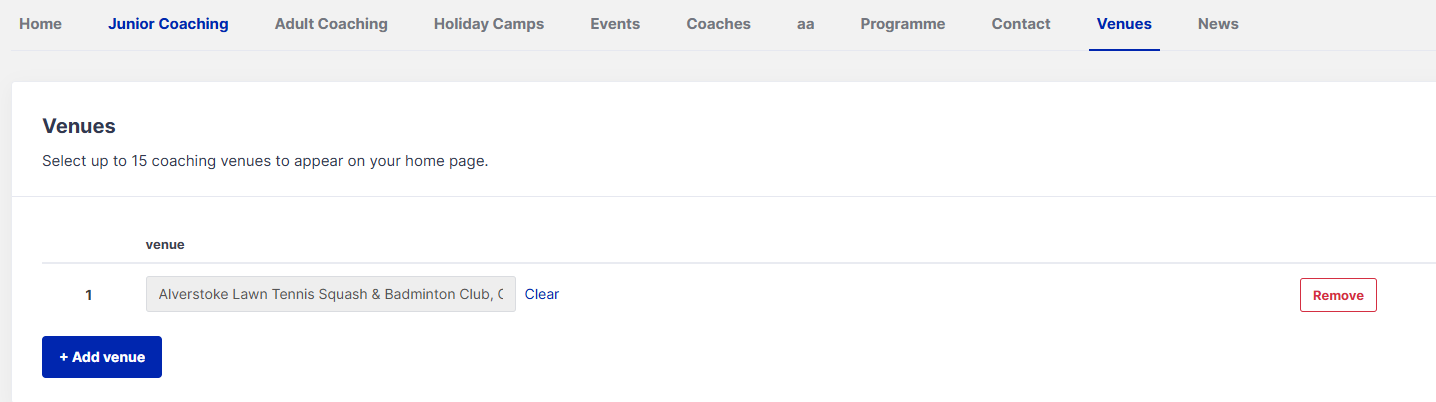Select row number 1 cell
This screenshot has width=1436, height=402.
tap(88, 295)
